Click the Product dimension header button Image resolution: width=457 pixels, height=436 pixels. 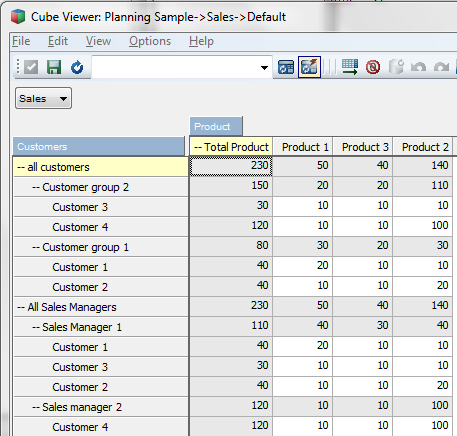click(216, 126)
